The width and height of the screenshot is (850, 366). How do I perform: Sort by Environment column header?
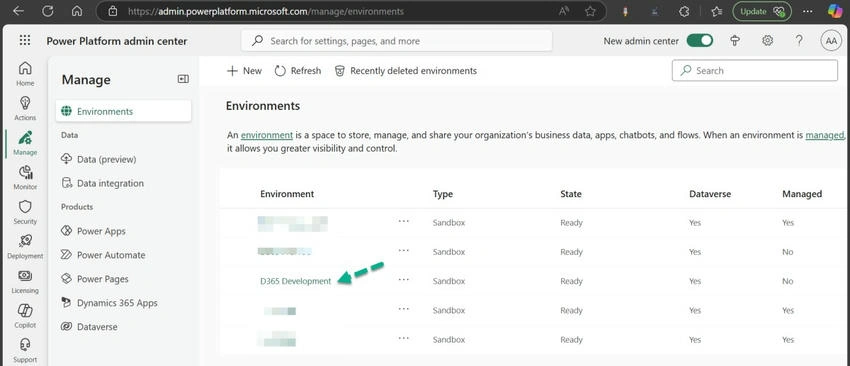(287, 194)
